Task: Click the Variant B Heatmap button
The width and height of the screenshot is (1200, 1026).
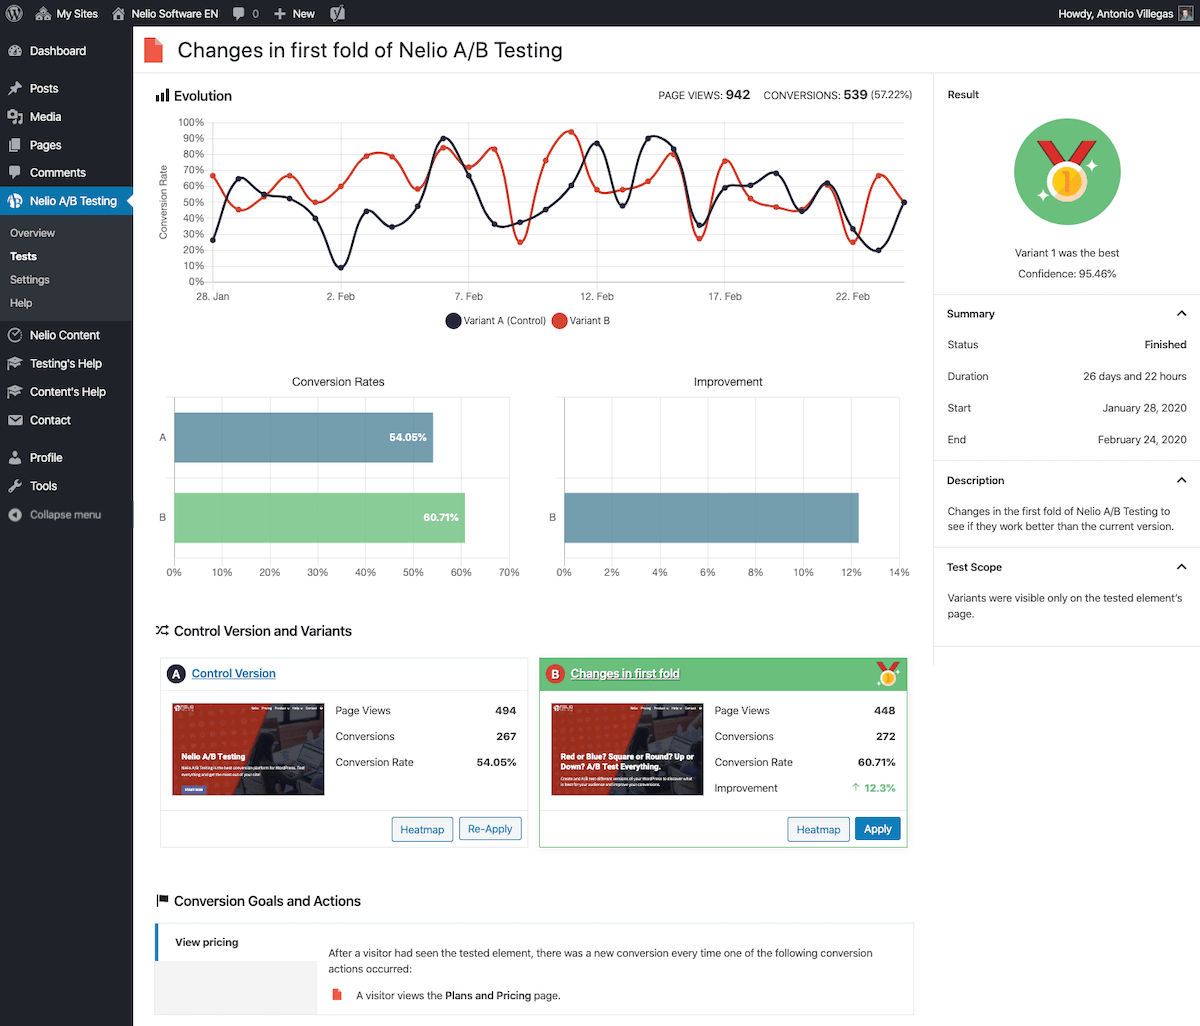Action: [819, 829]
